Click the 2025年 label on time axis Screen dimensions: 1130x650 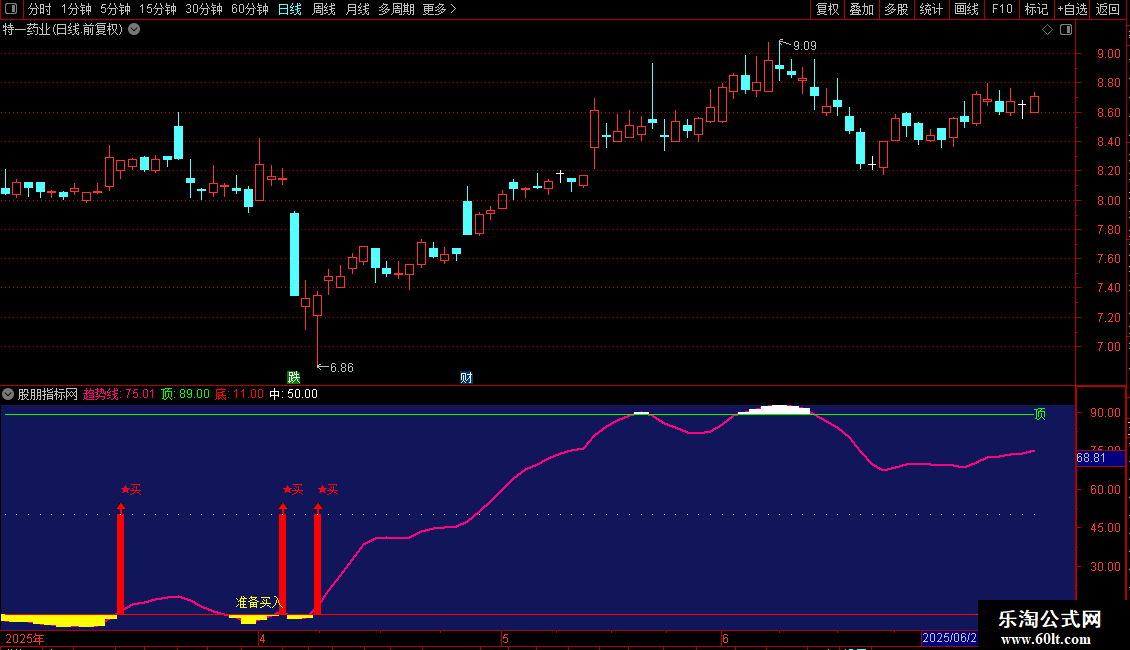point(25,638)
